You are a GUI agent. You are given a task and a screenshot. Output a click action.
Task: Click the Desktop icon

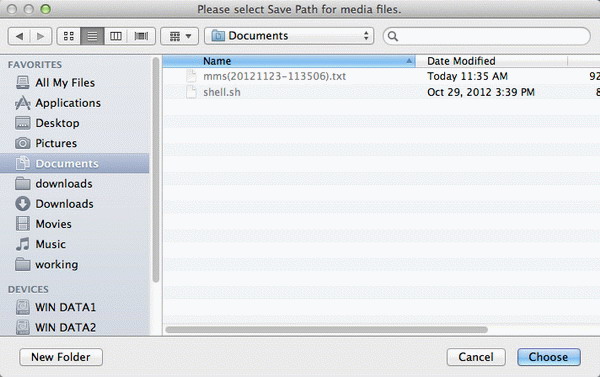[x=23, y=123]
